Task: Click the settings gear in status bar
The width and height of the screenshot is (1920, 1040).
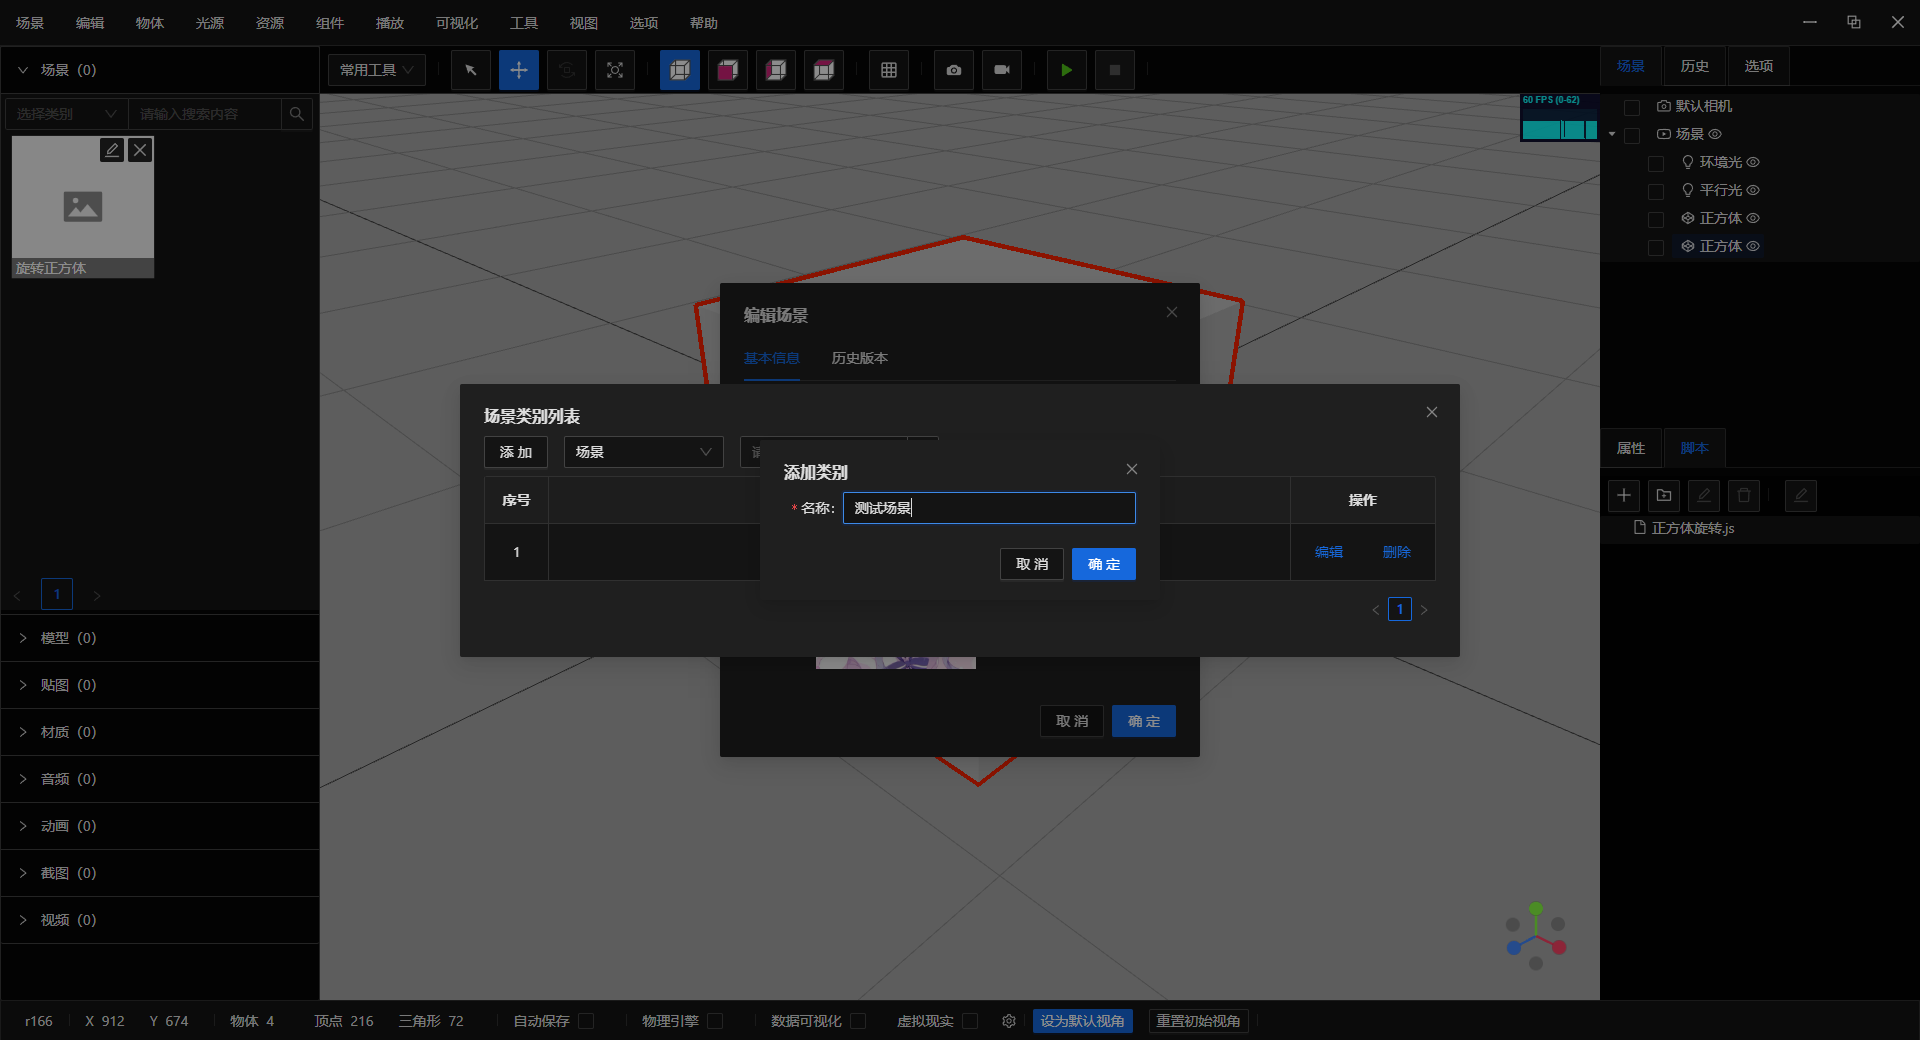Action: (1009, 1021)
